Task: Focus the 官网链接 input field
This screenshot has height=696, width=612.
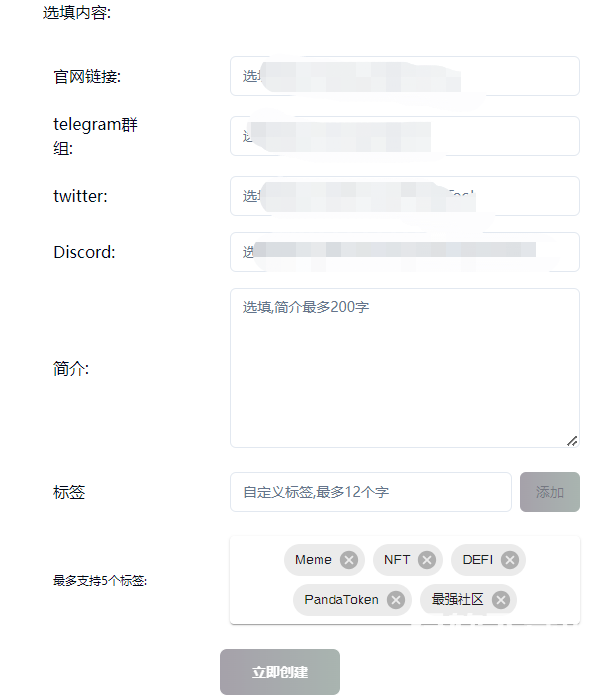Action: click(x=404, y=76)
